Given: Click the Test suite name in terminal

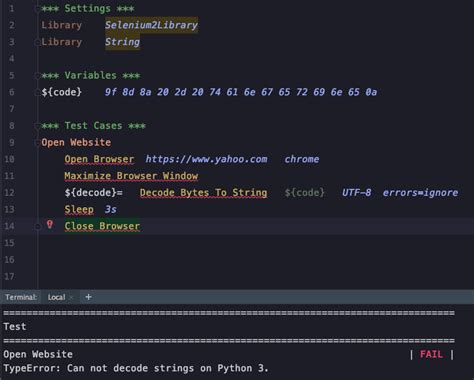Looking at the screenshot, I should (x=15, y=326).
